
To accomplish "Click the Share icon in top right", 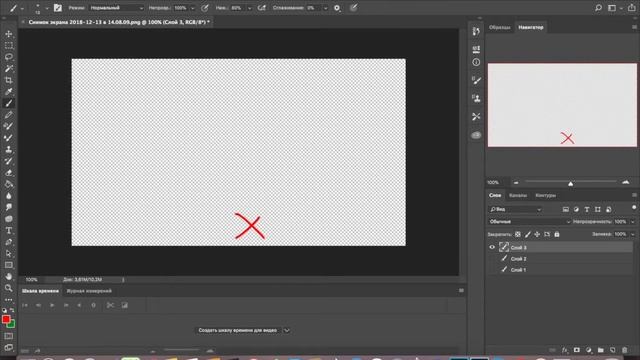I will coord(631,8).
